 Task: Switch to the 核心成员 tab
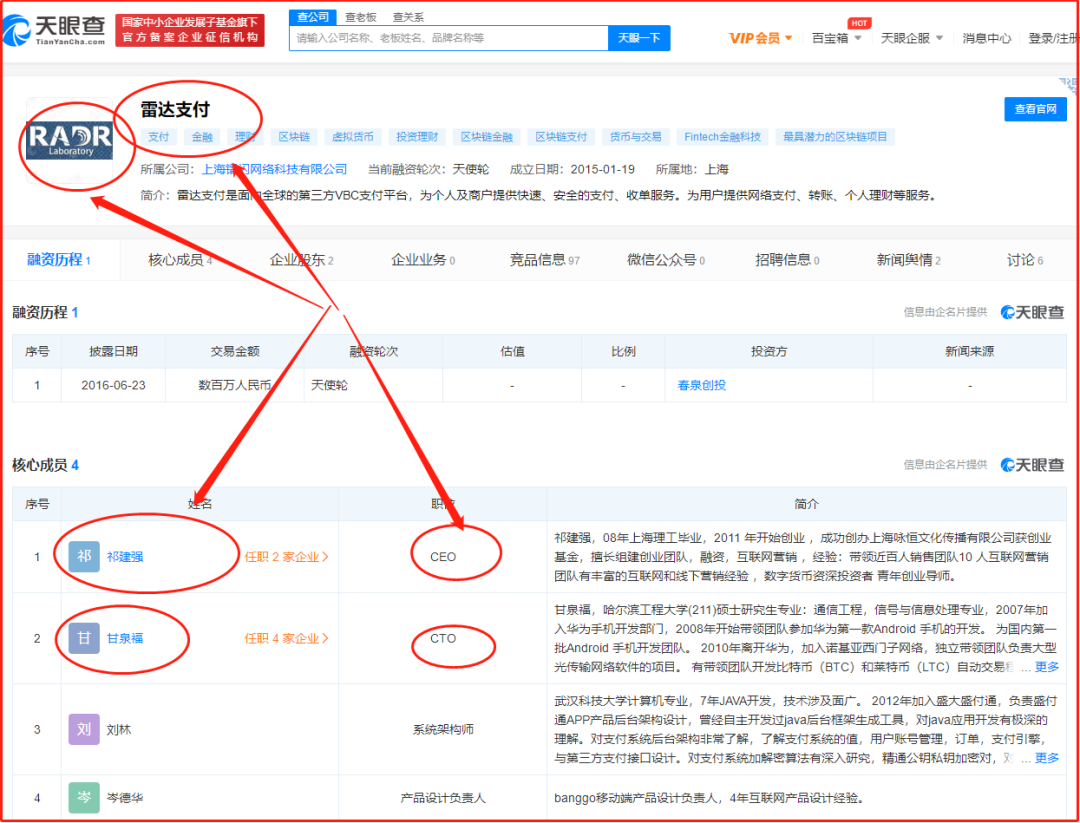point(180,260)
